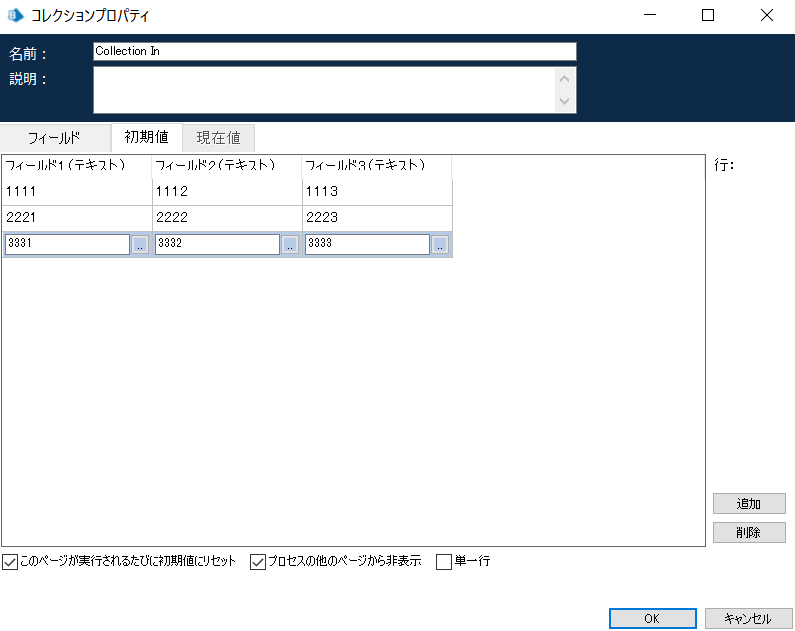
Task: Minimize the コレクションプロパティ window
Action: click(650, 15)
